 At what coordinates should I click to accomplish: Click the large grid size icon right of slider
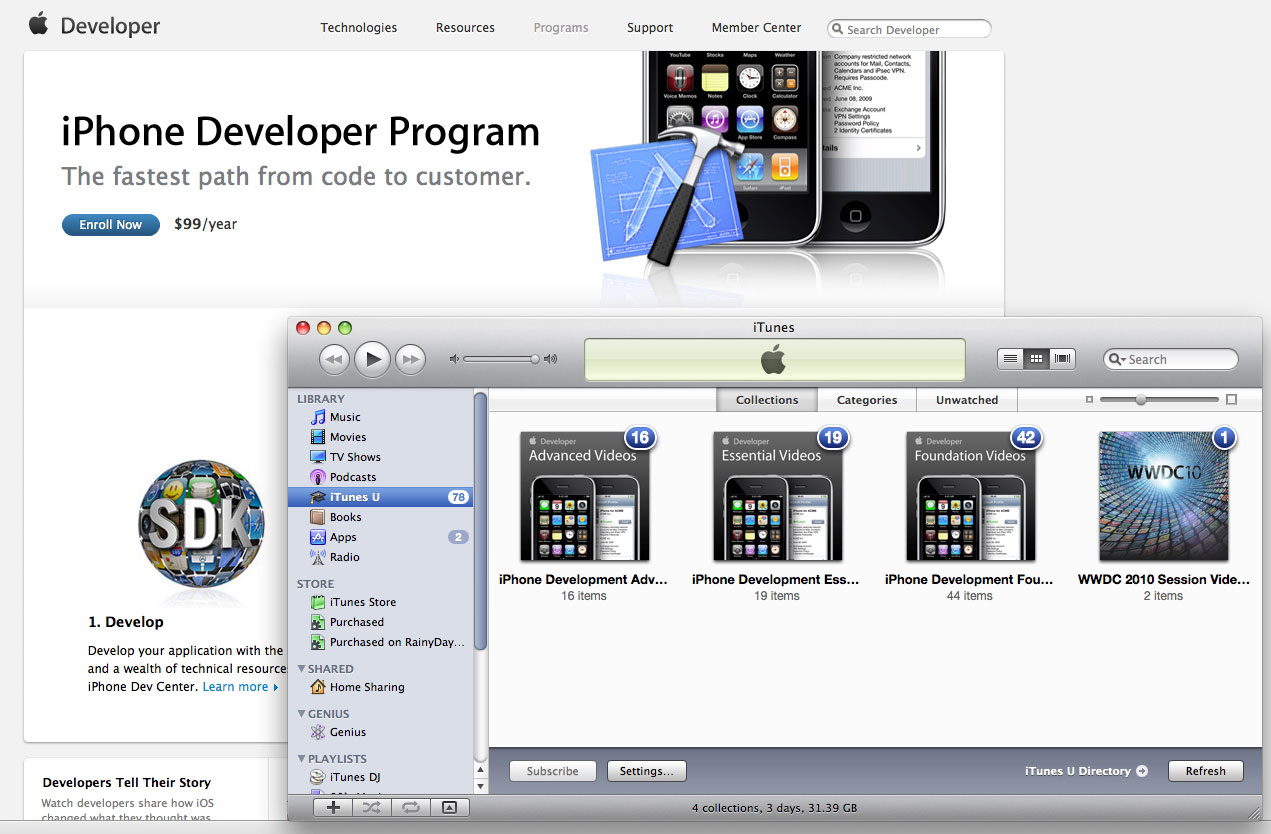tap(1231, 400)
